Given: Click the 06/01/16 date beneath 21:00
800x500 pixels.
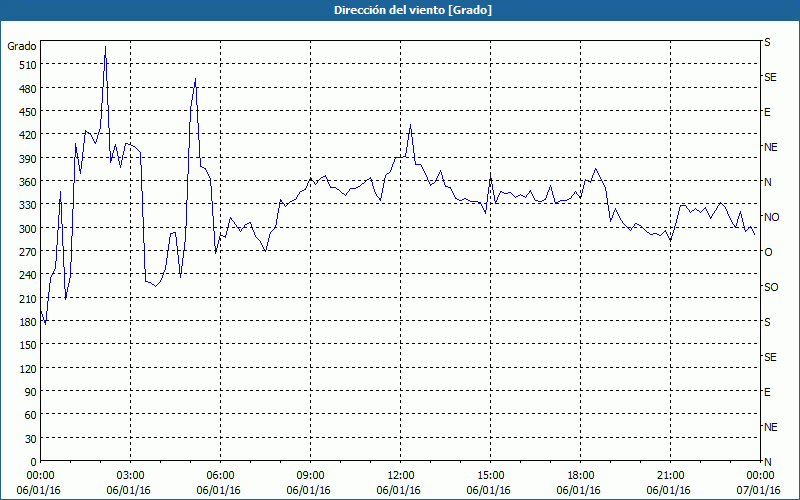Looking at the screenshot, I should click(x=668, y=490).
